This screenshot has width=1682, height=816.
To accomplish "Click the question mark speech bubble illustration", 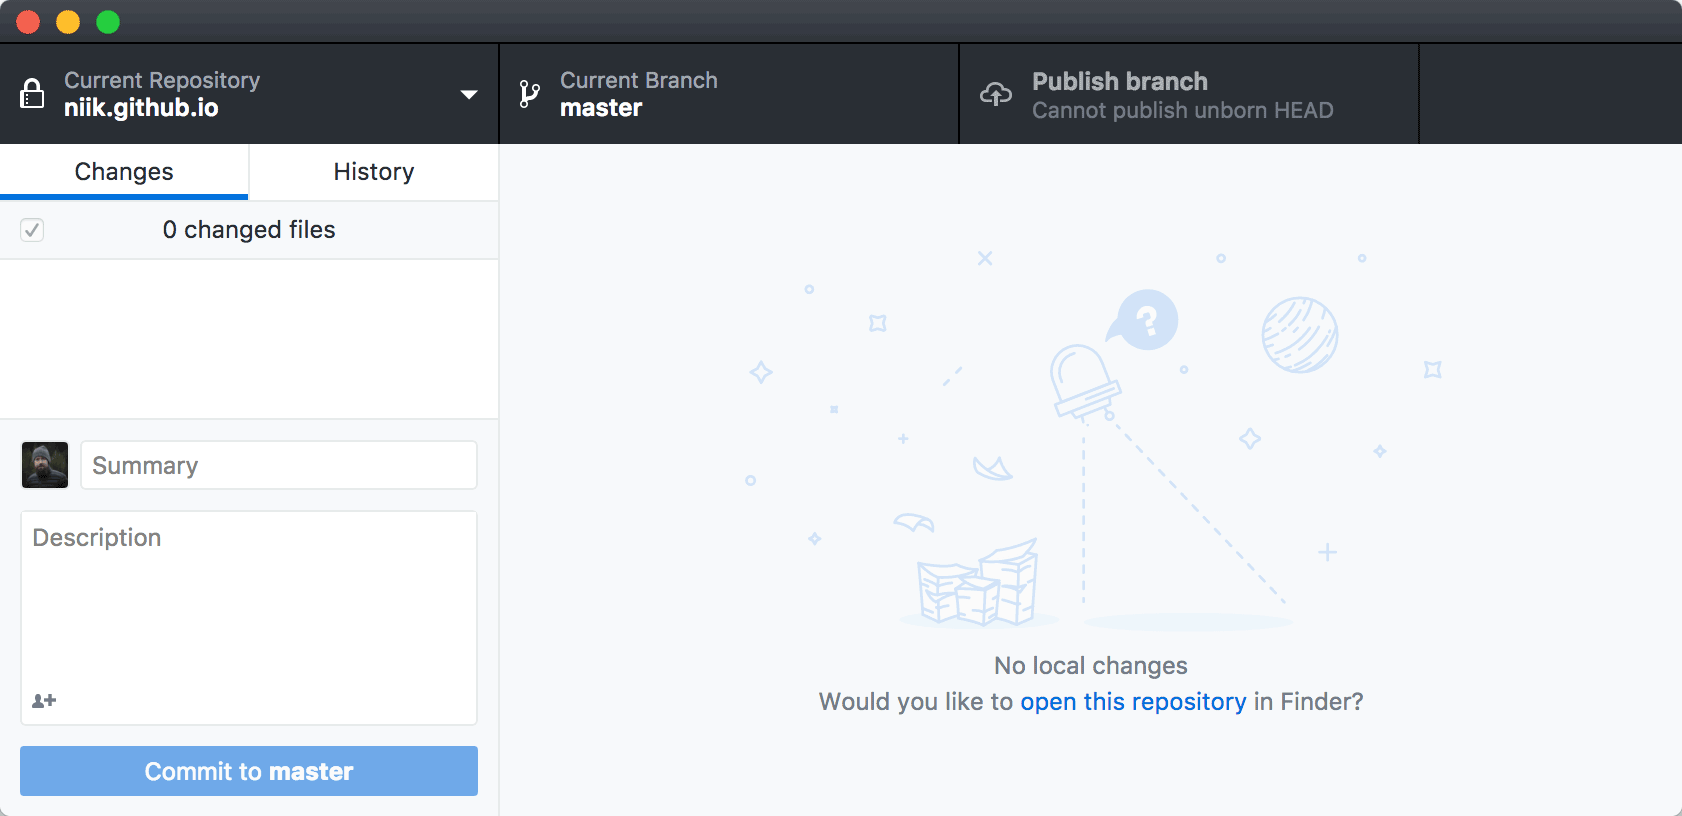I will (1146, 320).
